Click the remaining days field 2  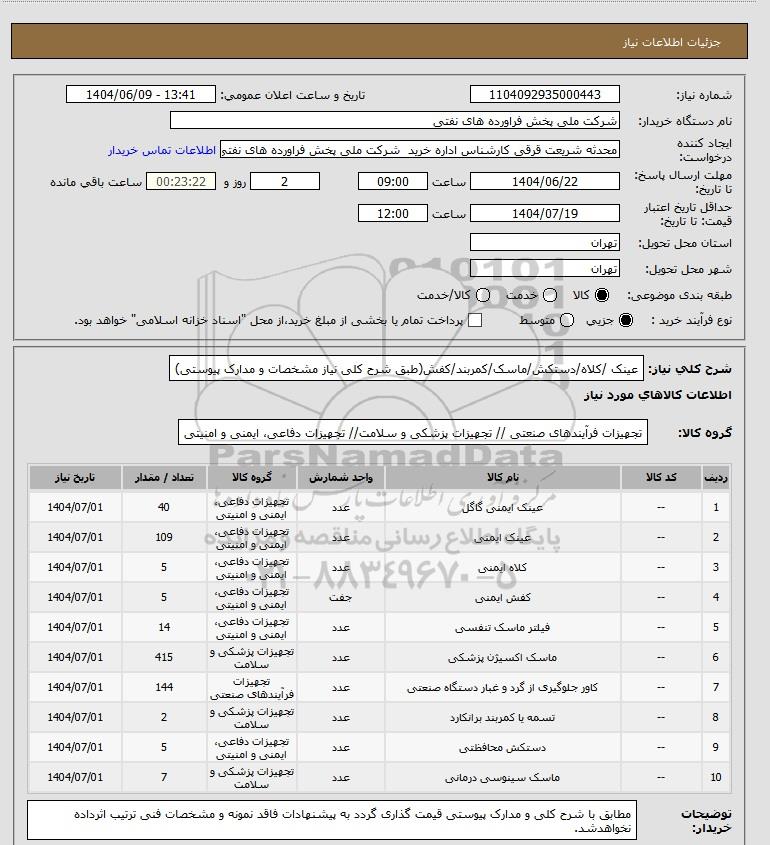[x=285, y=182]
